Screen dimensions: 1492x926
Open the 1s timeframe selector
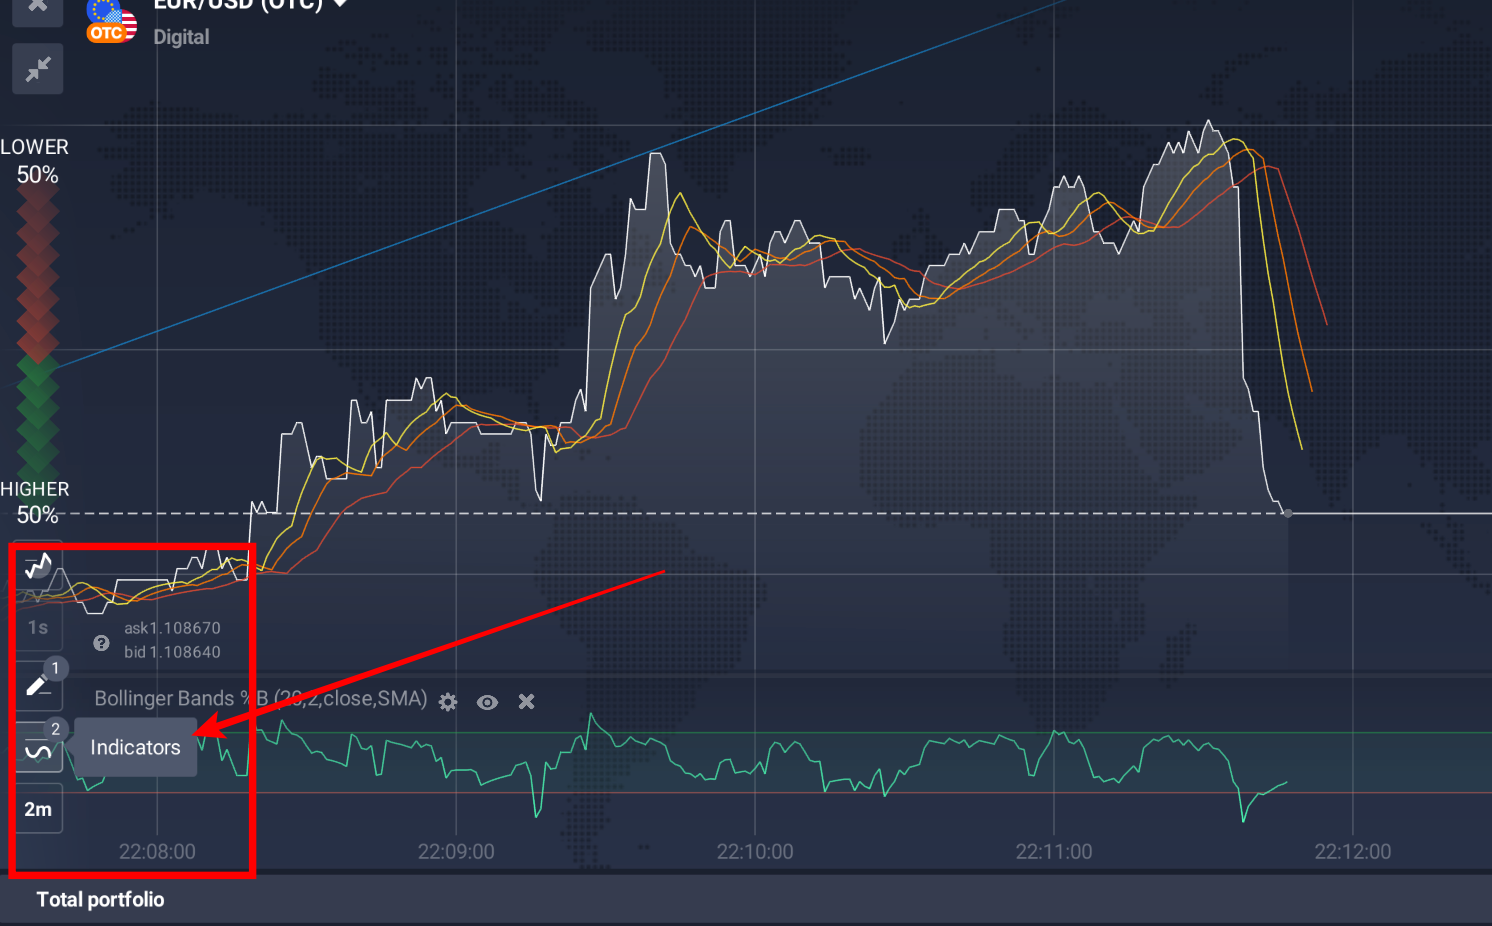coord(37,627)
